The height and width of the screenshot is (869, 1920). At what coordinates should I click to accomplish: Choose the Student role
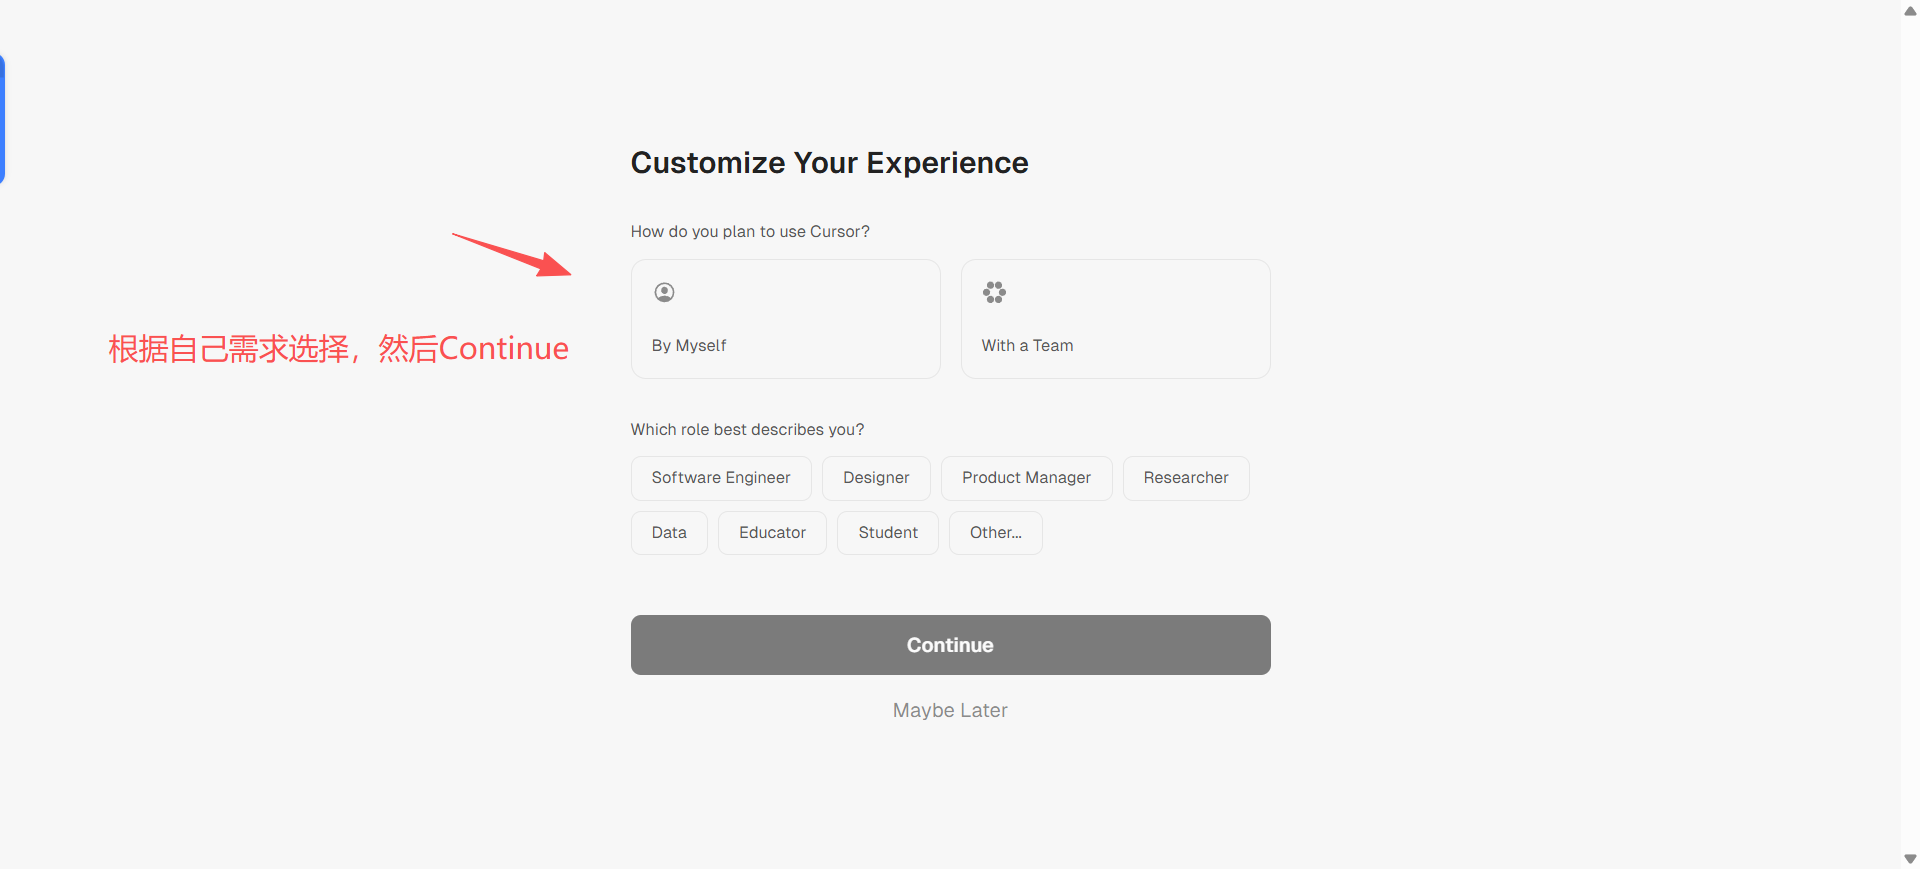point(888,533)
